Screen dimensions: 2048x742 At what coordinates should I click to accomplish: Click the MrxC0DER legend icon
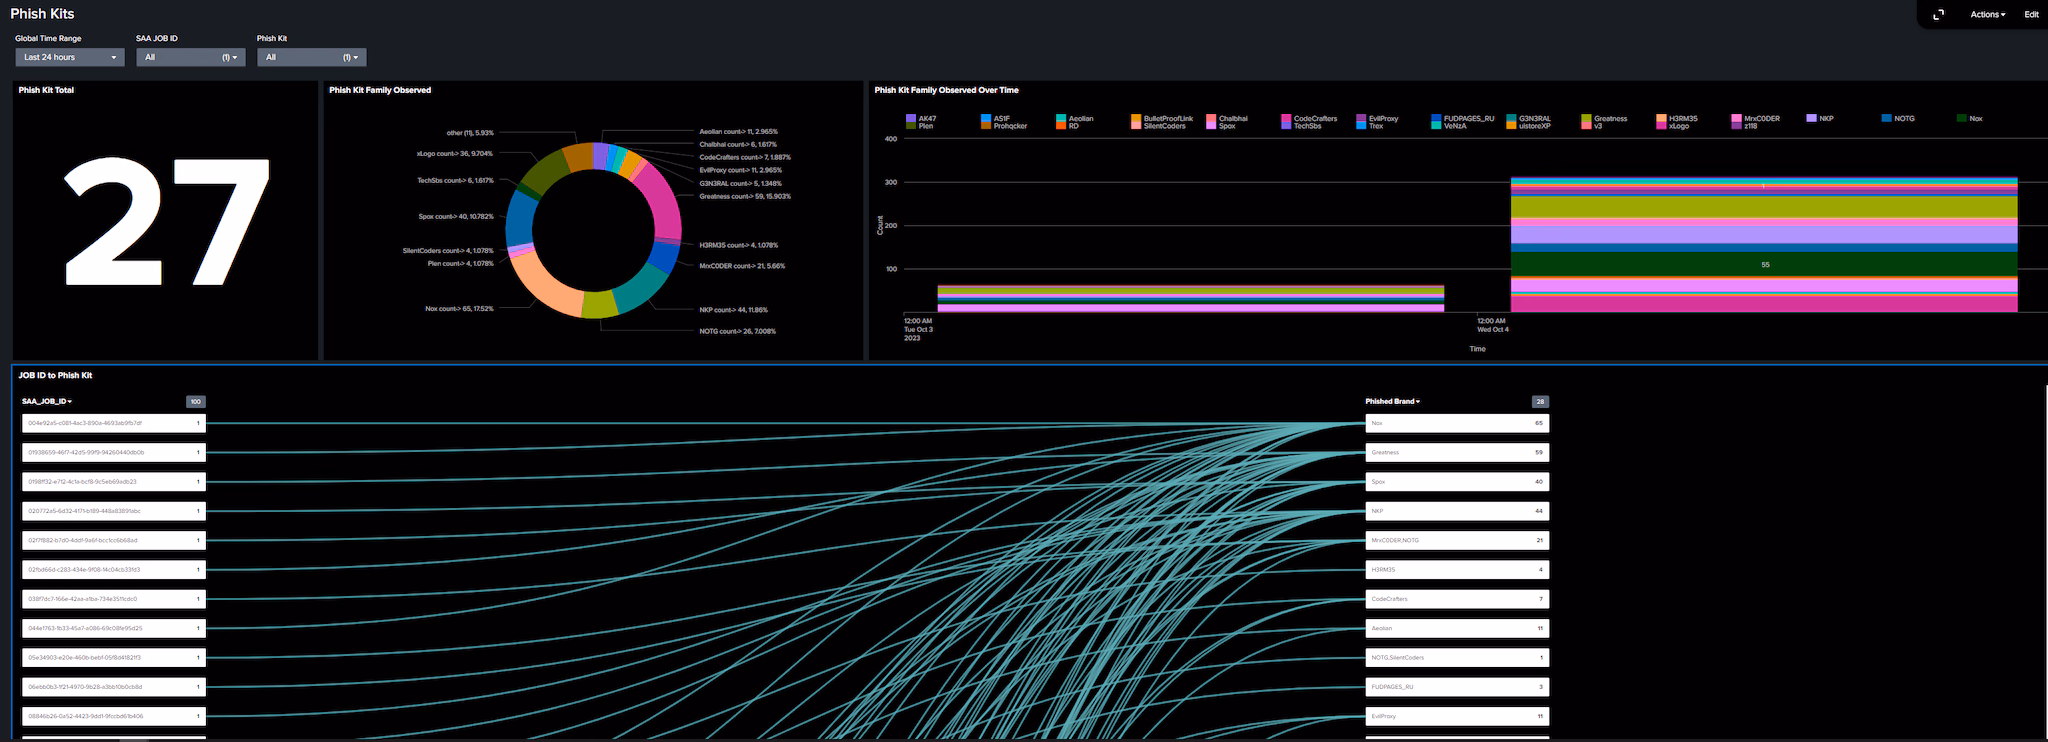coord(1736,118)
